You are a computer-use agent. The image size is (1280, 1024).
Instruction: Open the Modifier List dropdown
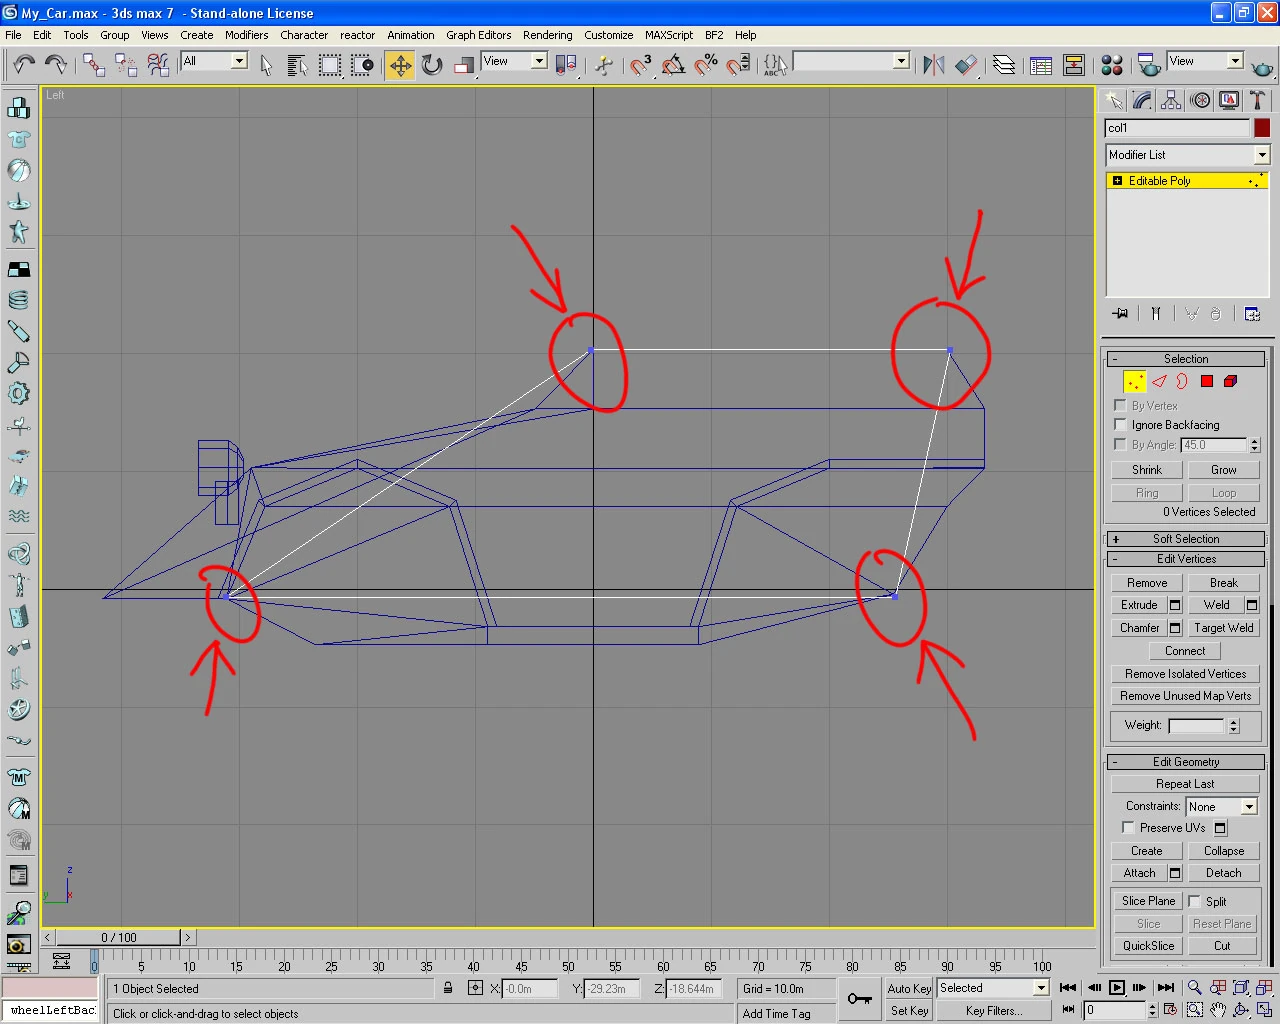click(1261, 155)
